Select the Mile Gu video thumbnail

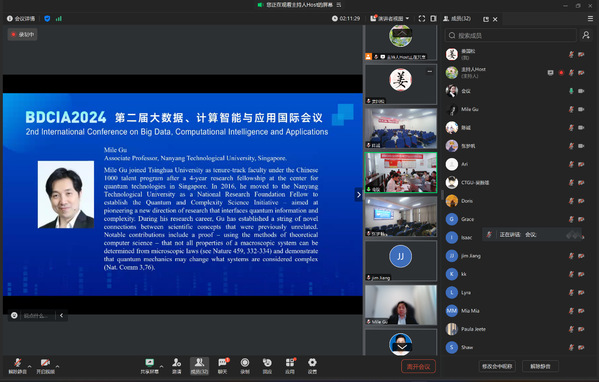click(x=401, y=305)
